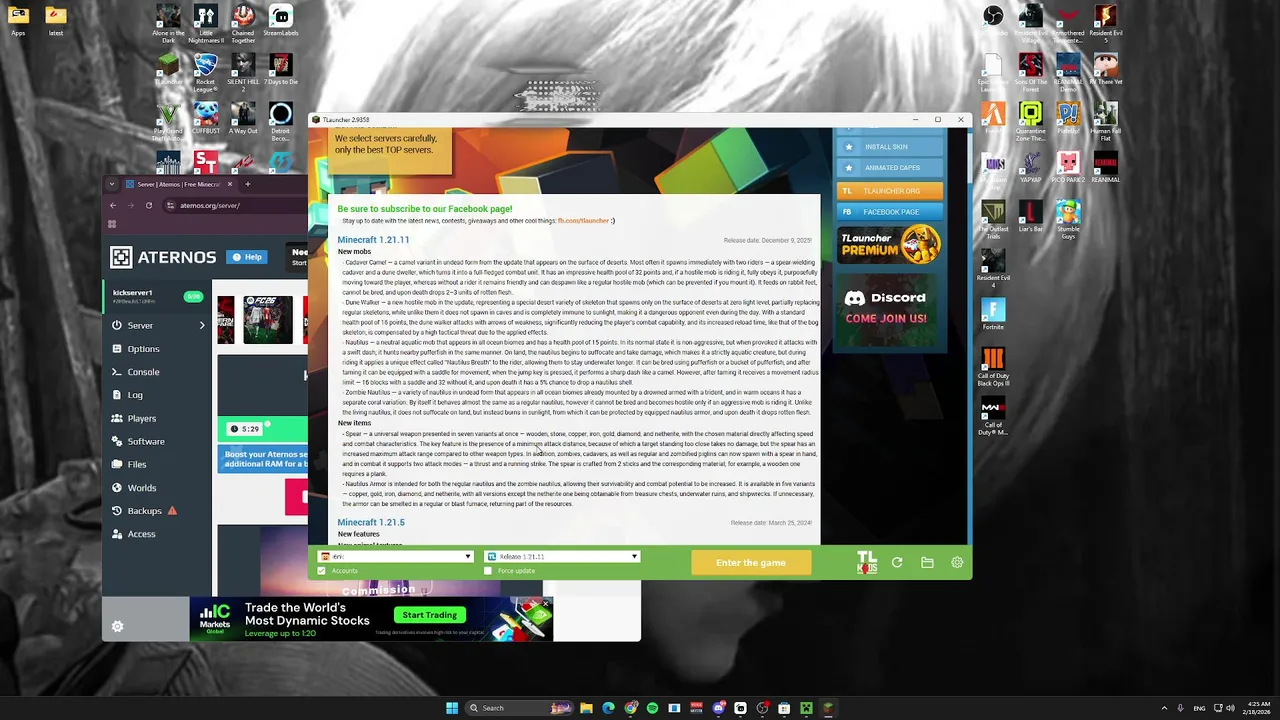Expand the Server chevron in Aternos sidebar
This screenshot has width=1280, height=720.
coord(202,325)
